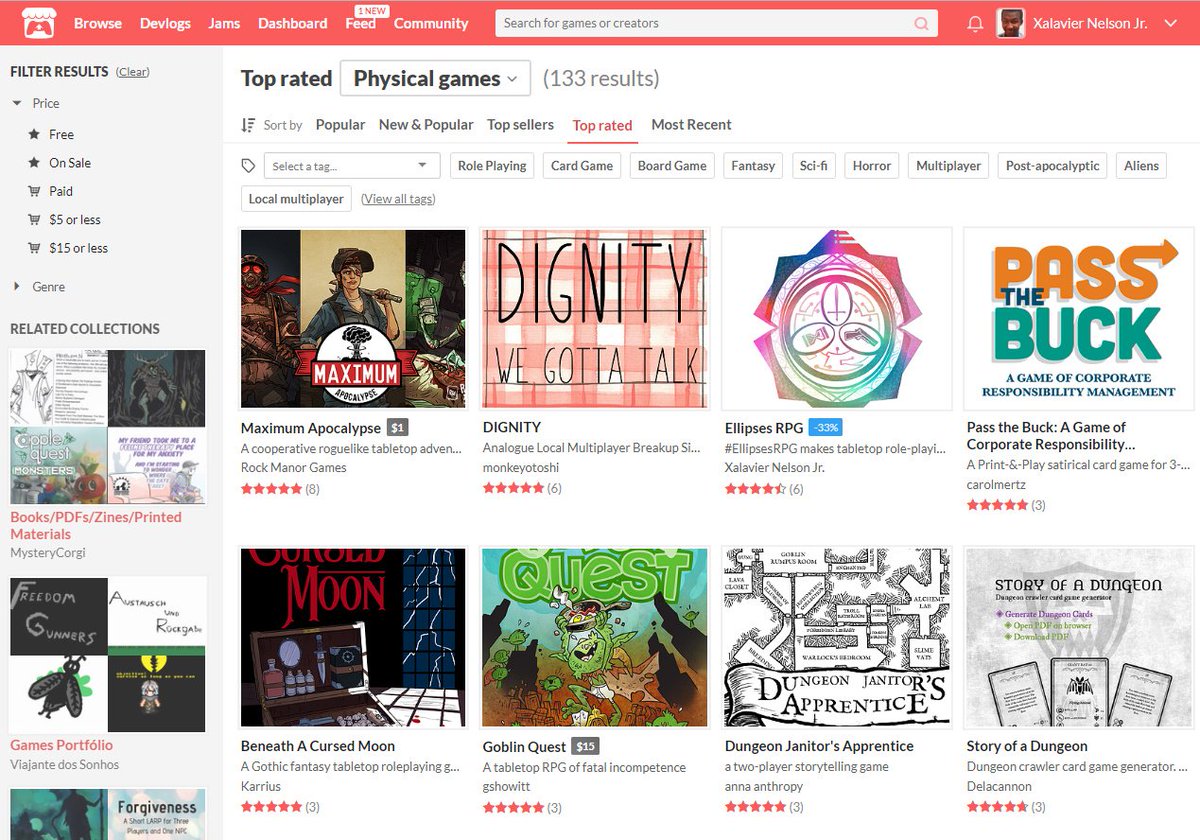Click star rating of Pass the Buck
The image size is (1200, 840).
[997, 505]
